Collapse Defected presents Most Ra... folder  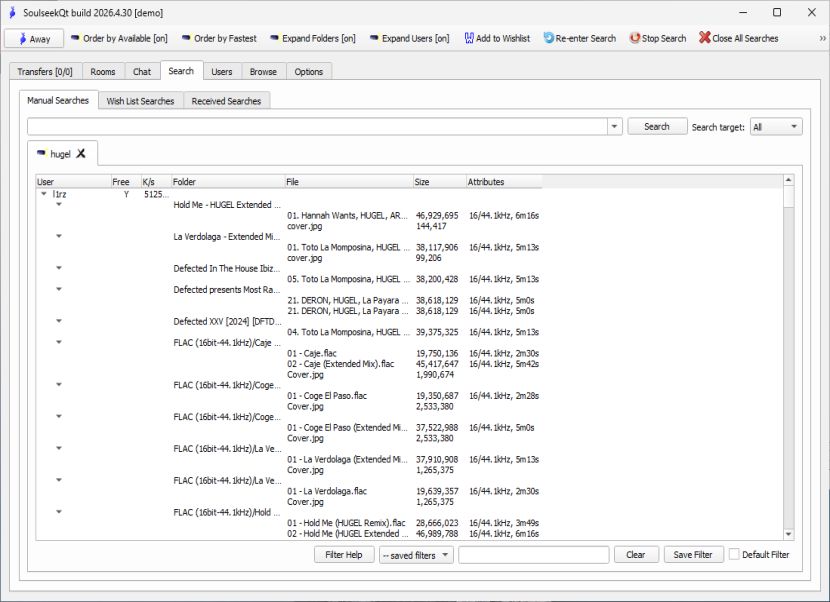(x=59, y=289)
